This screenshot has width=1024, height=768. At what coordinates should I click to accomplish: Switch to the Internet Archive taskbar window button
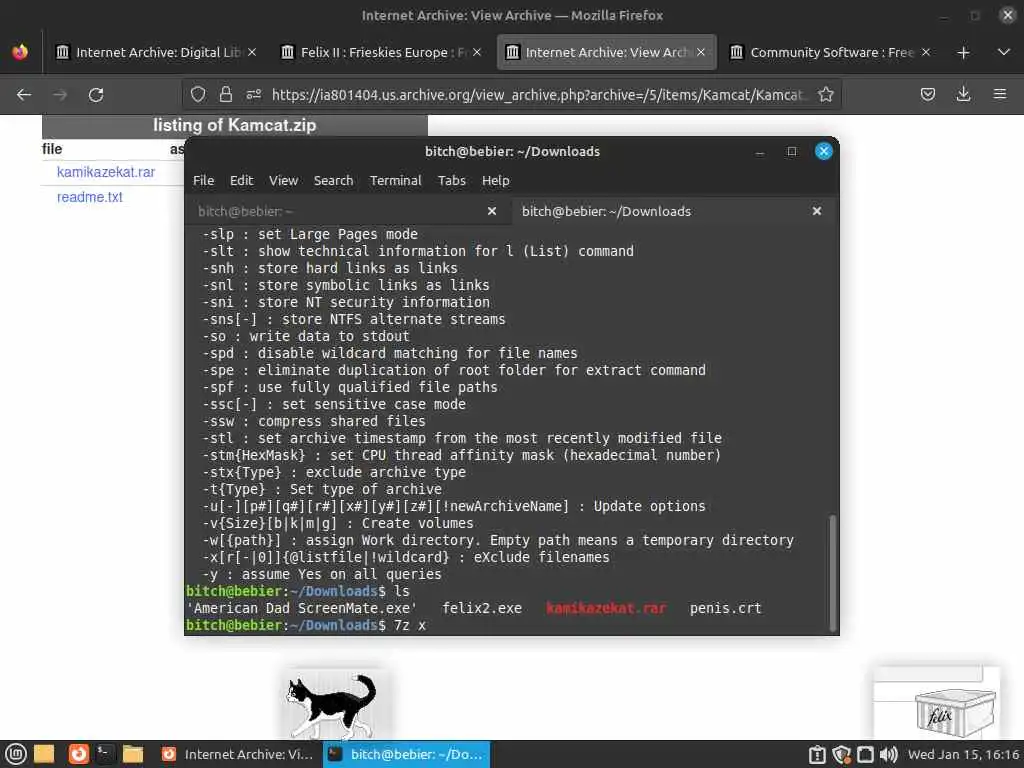[237, 754]
